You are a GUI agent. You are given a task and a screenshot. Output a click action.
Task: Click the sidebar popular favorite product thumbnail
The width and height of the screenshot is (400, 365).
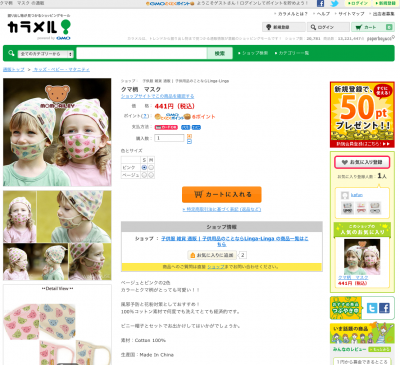point(362,257)
